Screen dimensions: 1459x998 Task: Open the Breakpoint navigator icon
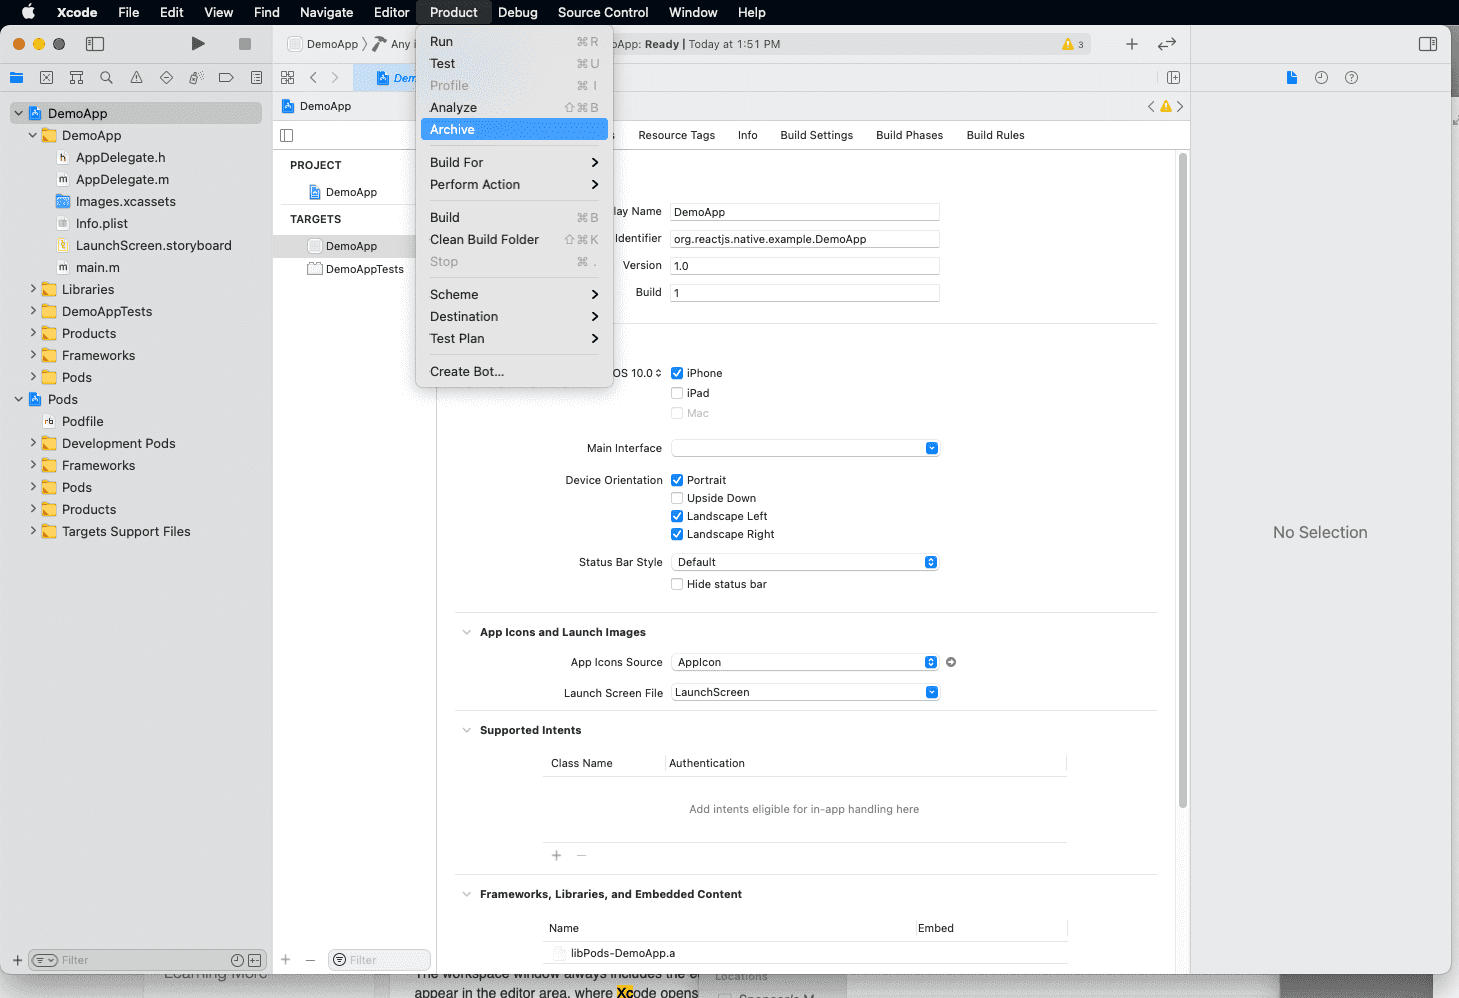pos(226,77)
